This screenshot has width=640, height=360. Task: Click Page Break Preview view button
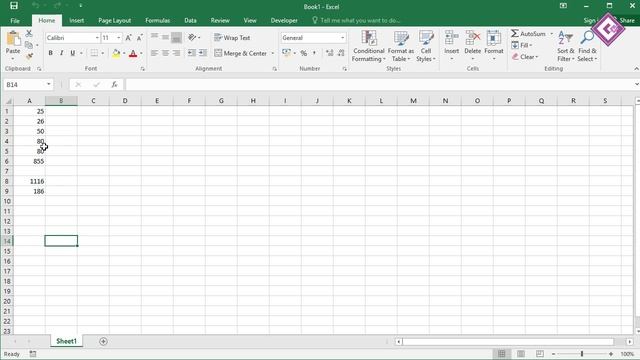point(540,353)
